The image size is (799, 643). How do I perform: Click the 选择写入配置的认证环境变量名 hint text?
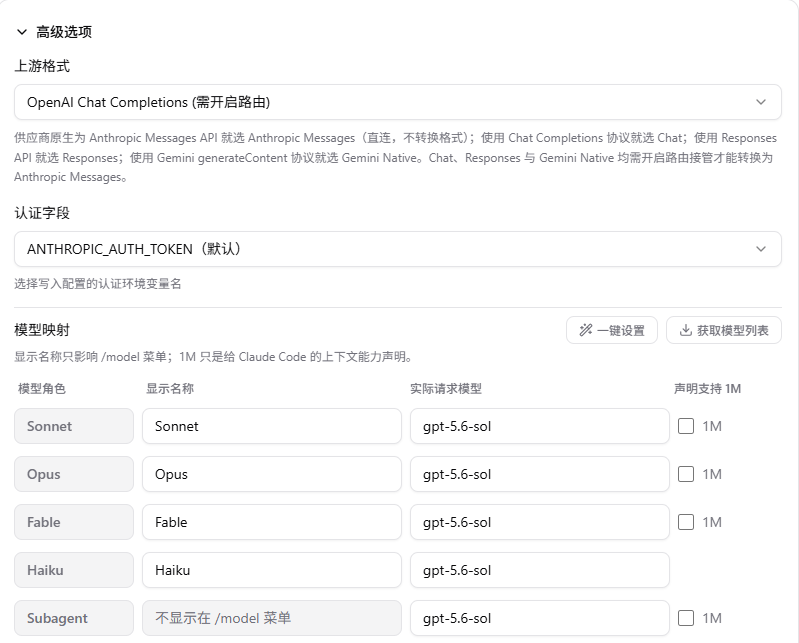click(x=97, y=284)
